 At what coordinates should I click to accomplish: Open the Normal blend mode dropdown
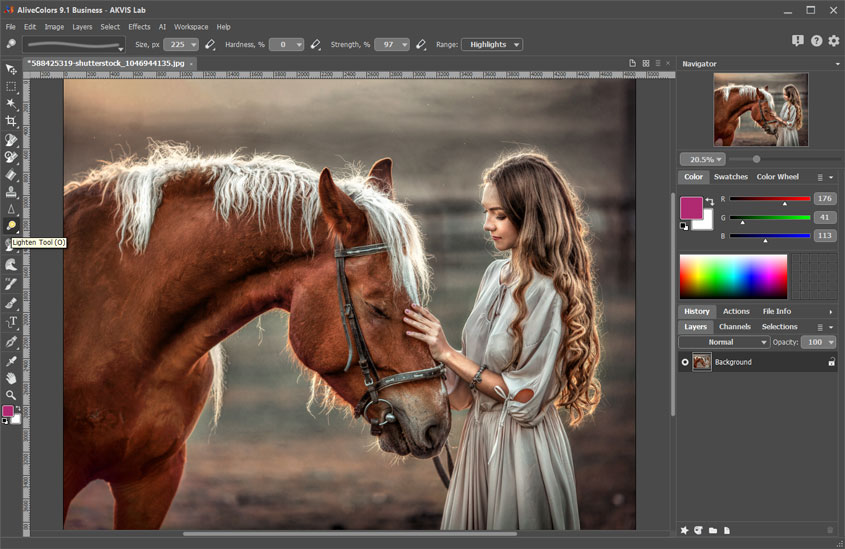click(x=724, y=342)
